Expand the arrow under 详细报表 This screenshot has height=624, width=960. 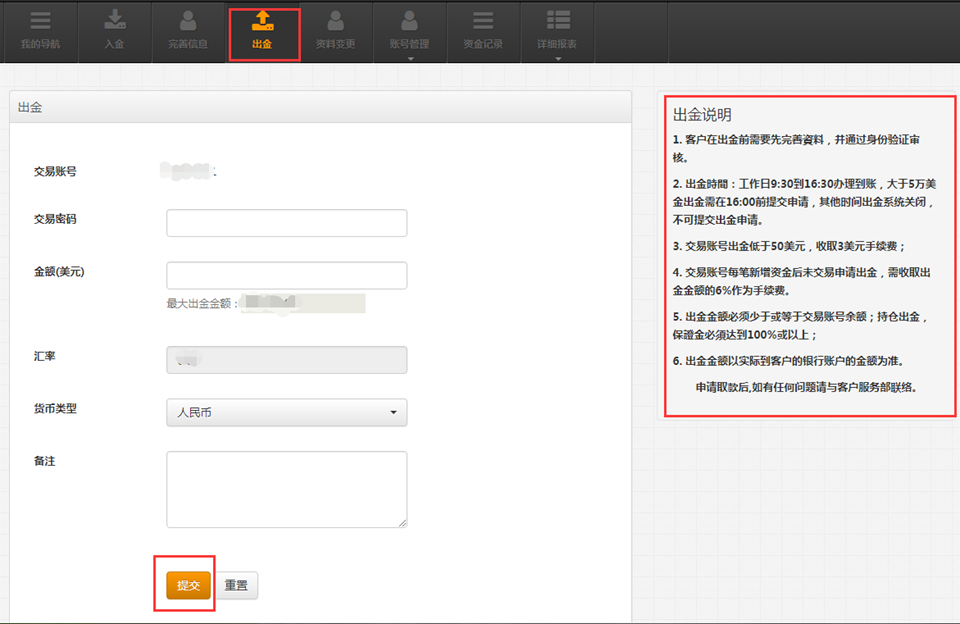point(558,59)
